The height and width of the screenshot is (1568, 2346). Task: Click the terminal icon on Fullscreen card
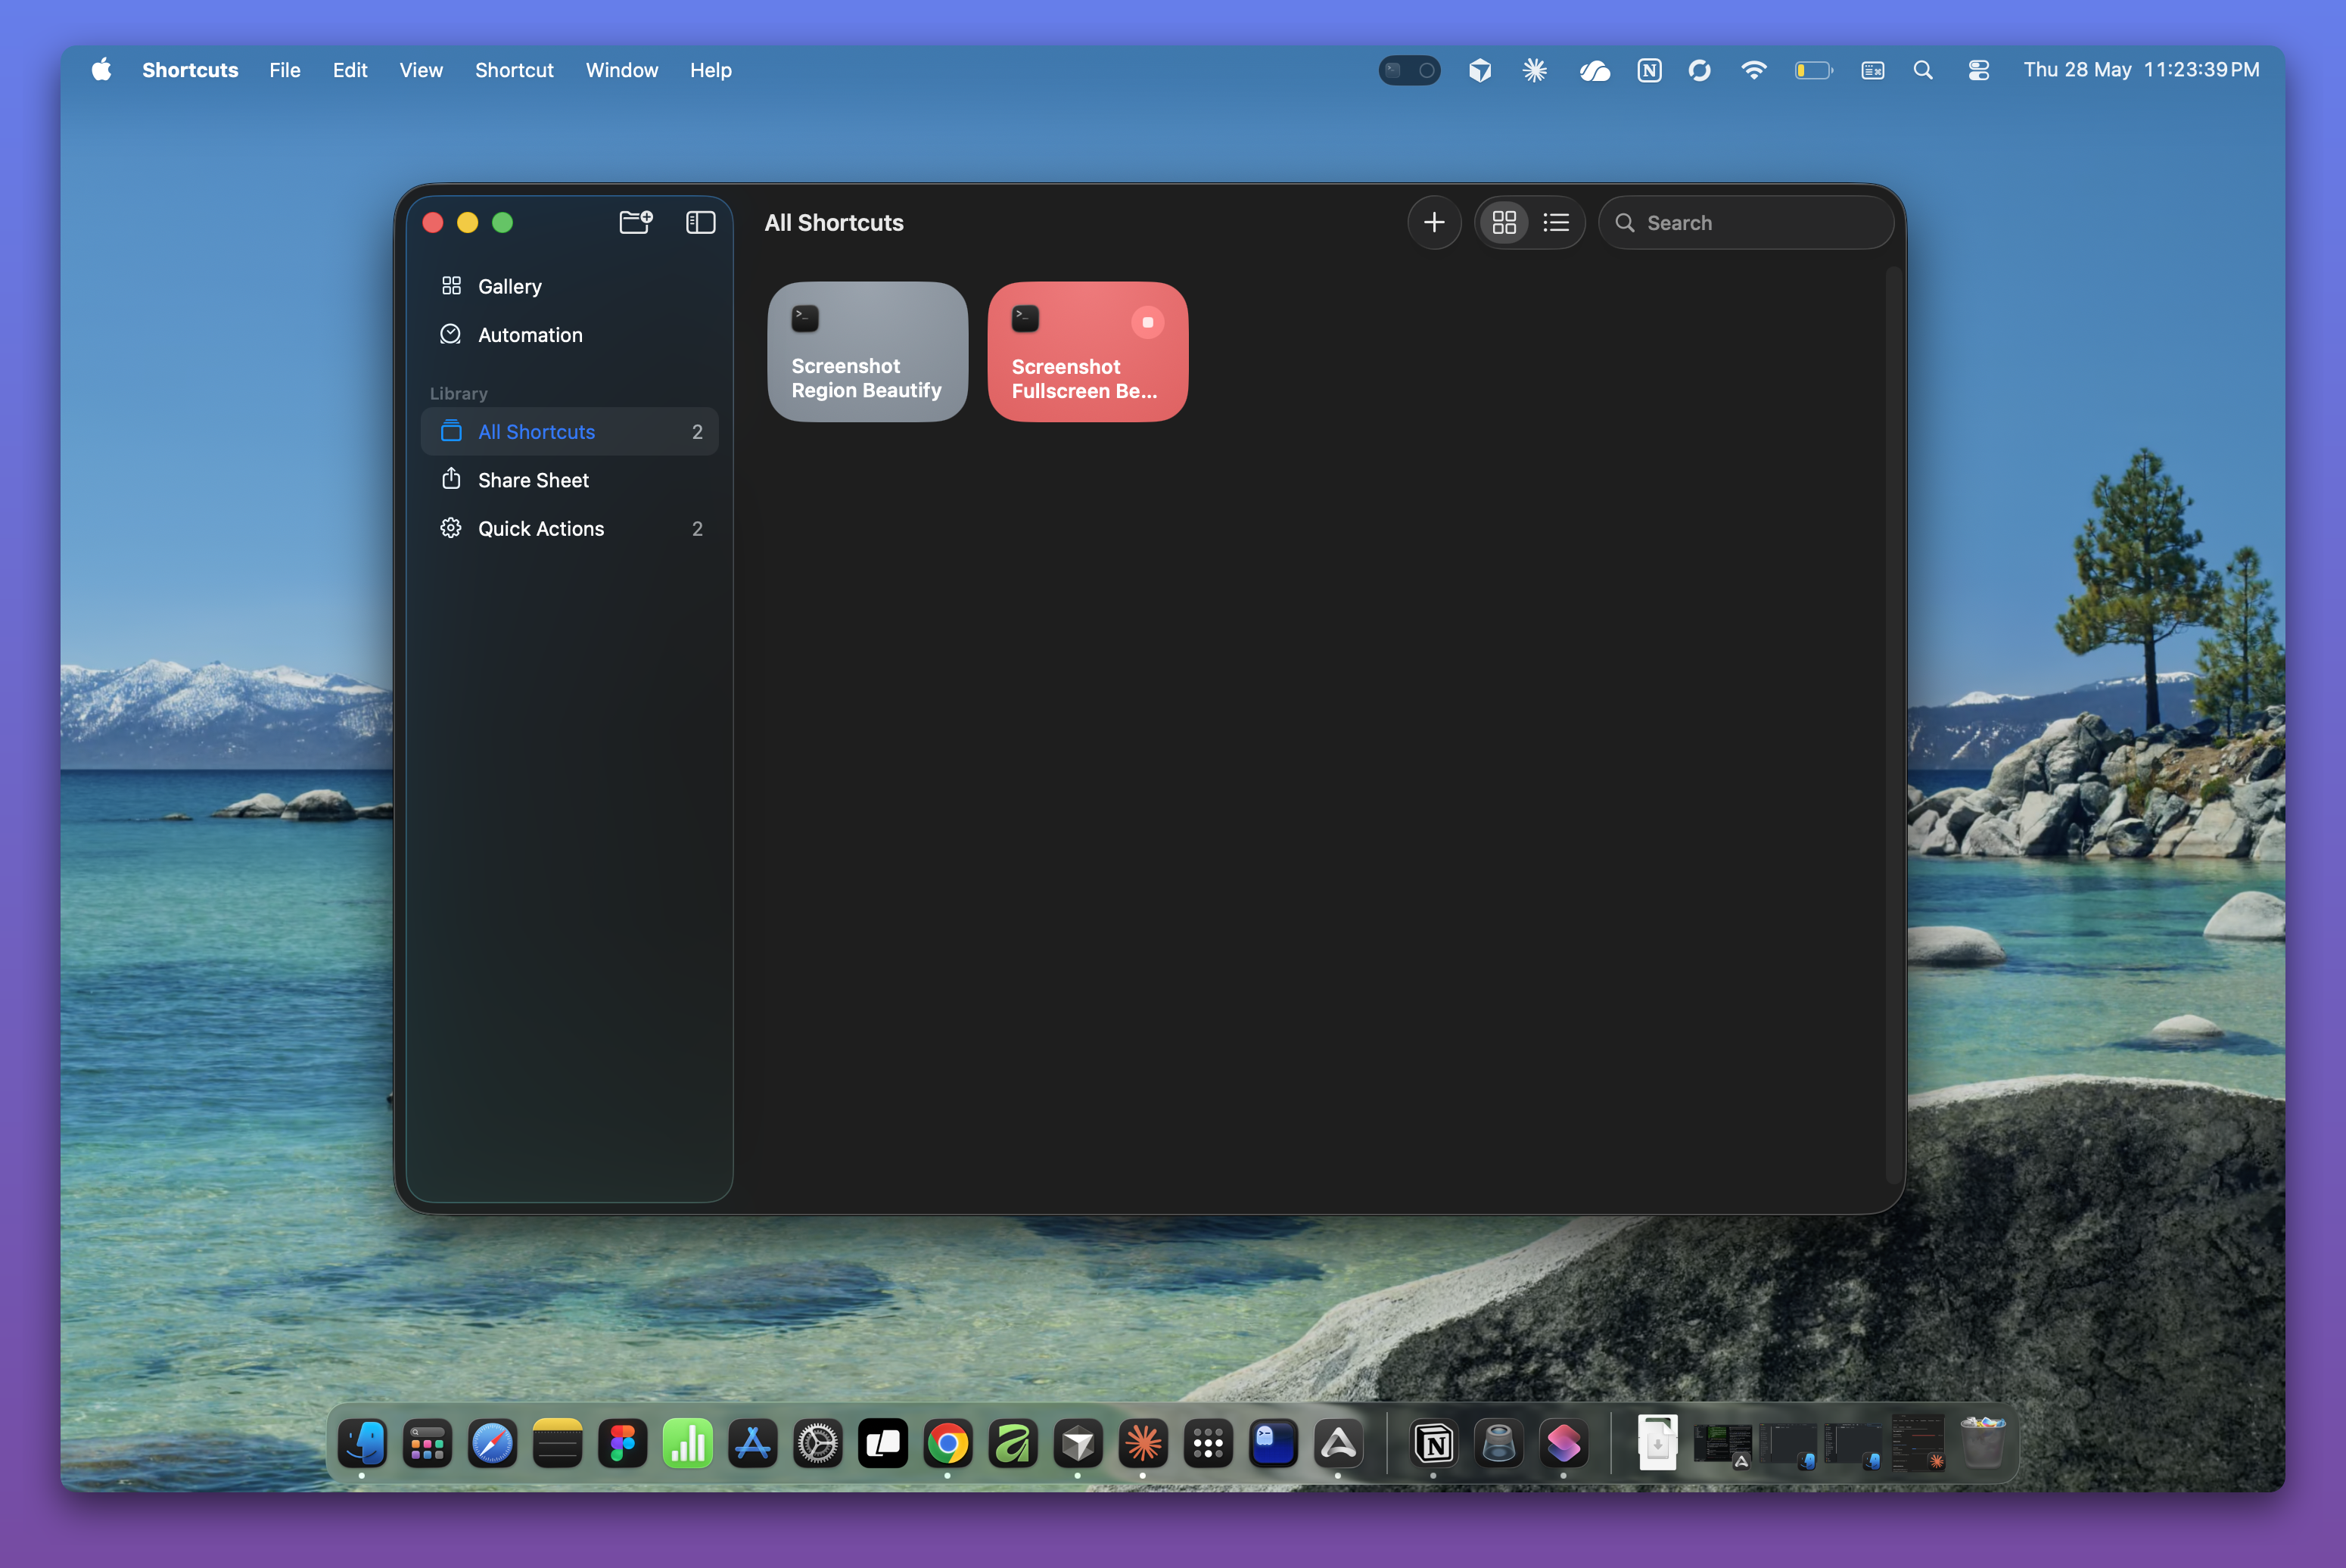pos(1025,318)
